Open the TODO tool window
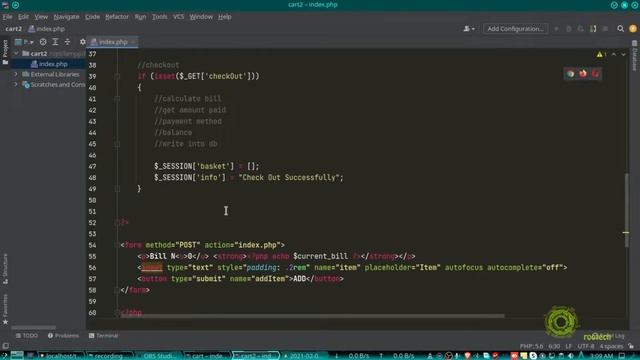Viewport: 640px width, 360px height. (x=27, y=336)
